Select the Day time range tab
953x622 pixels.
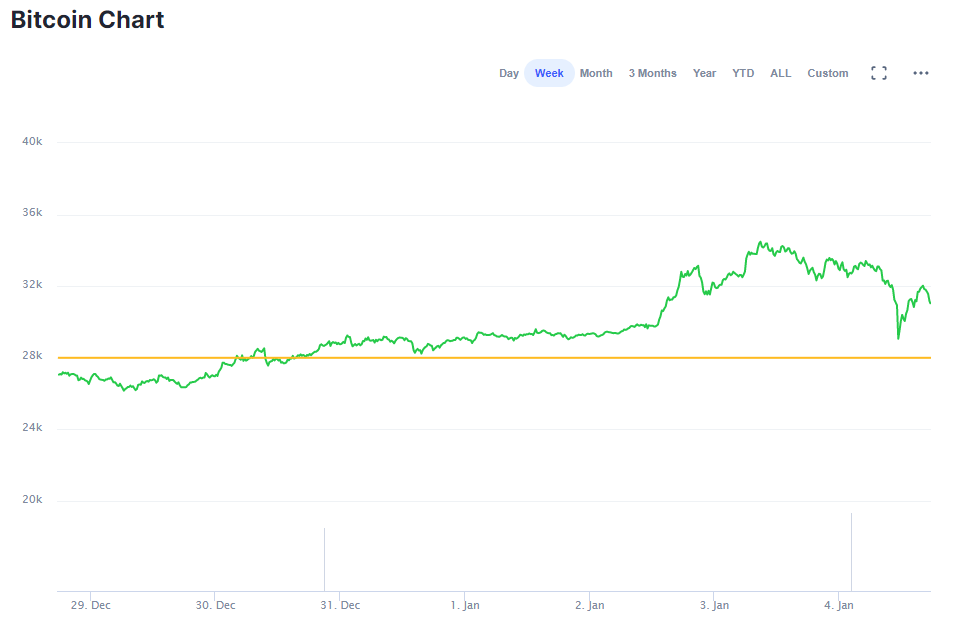click(x=509, y=73)
